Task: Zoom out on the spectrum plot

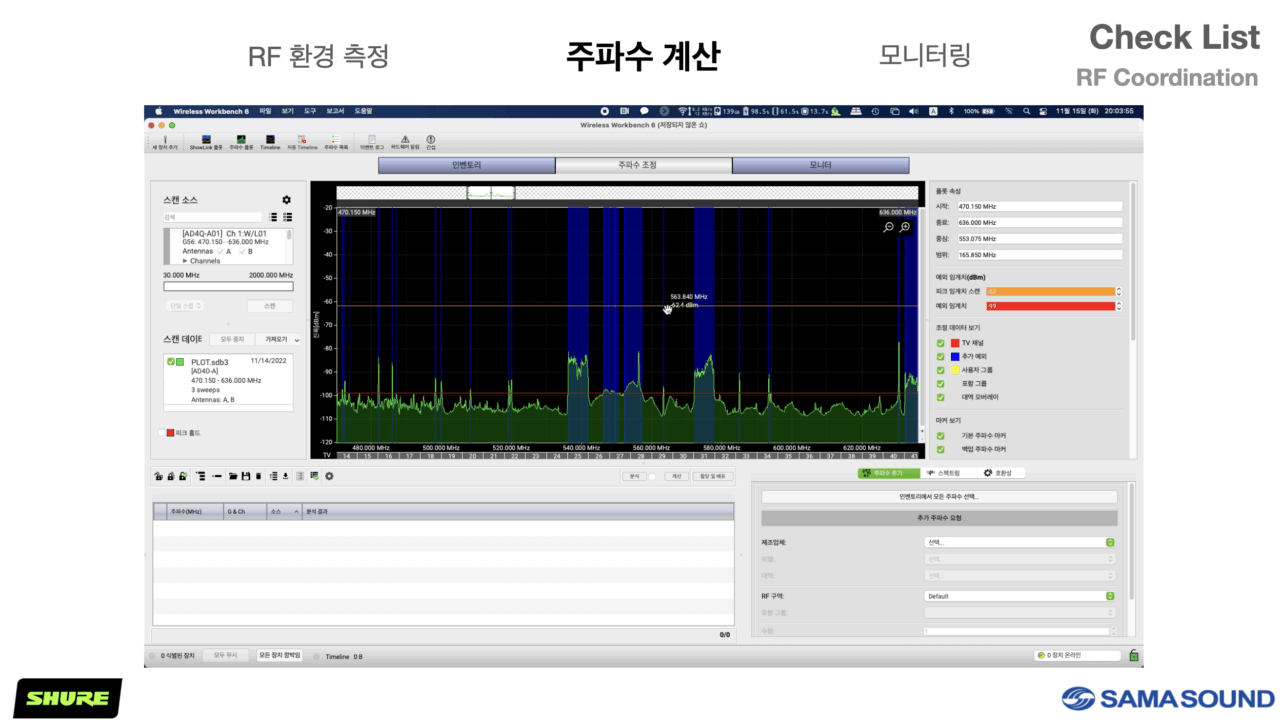Action: click(888, 227)
